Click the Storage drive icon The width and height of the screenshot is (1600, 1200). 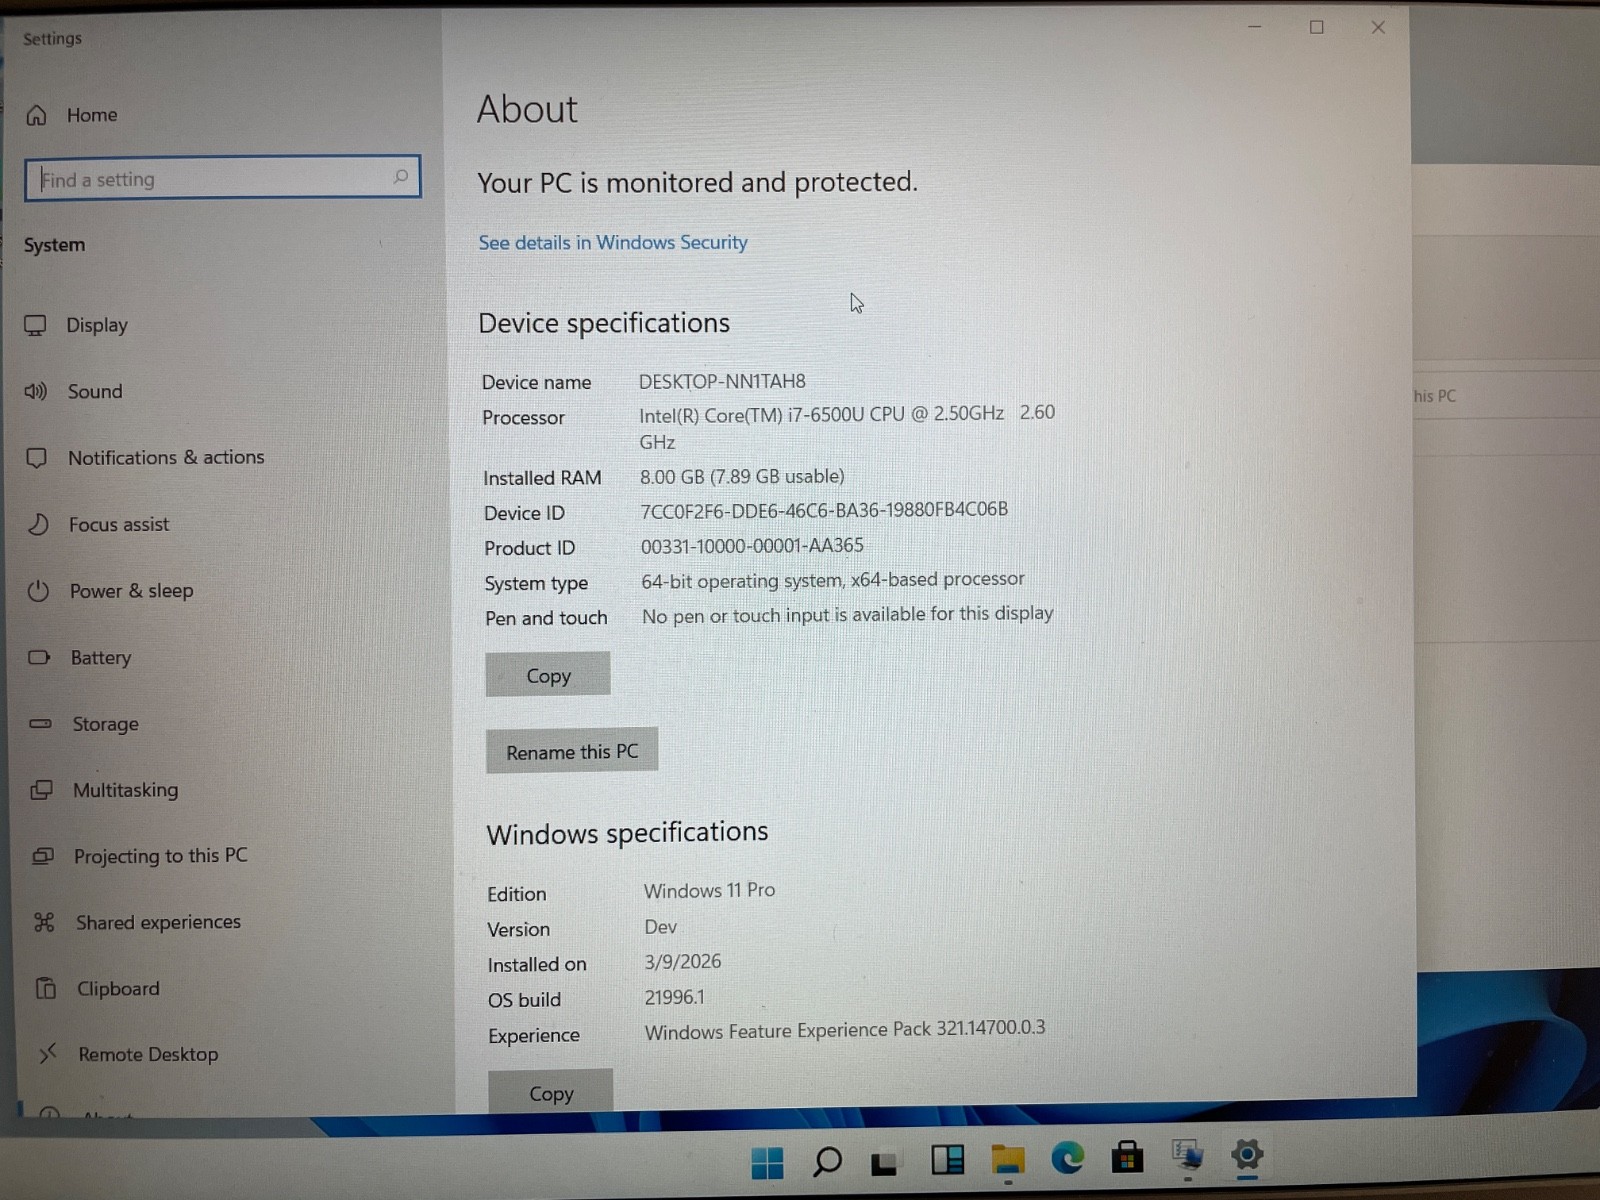click(x=41, y=723)
